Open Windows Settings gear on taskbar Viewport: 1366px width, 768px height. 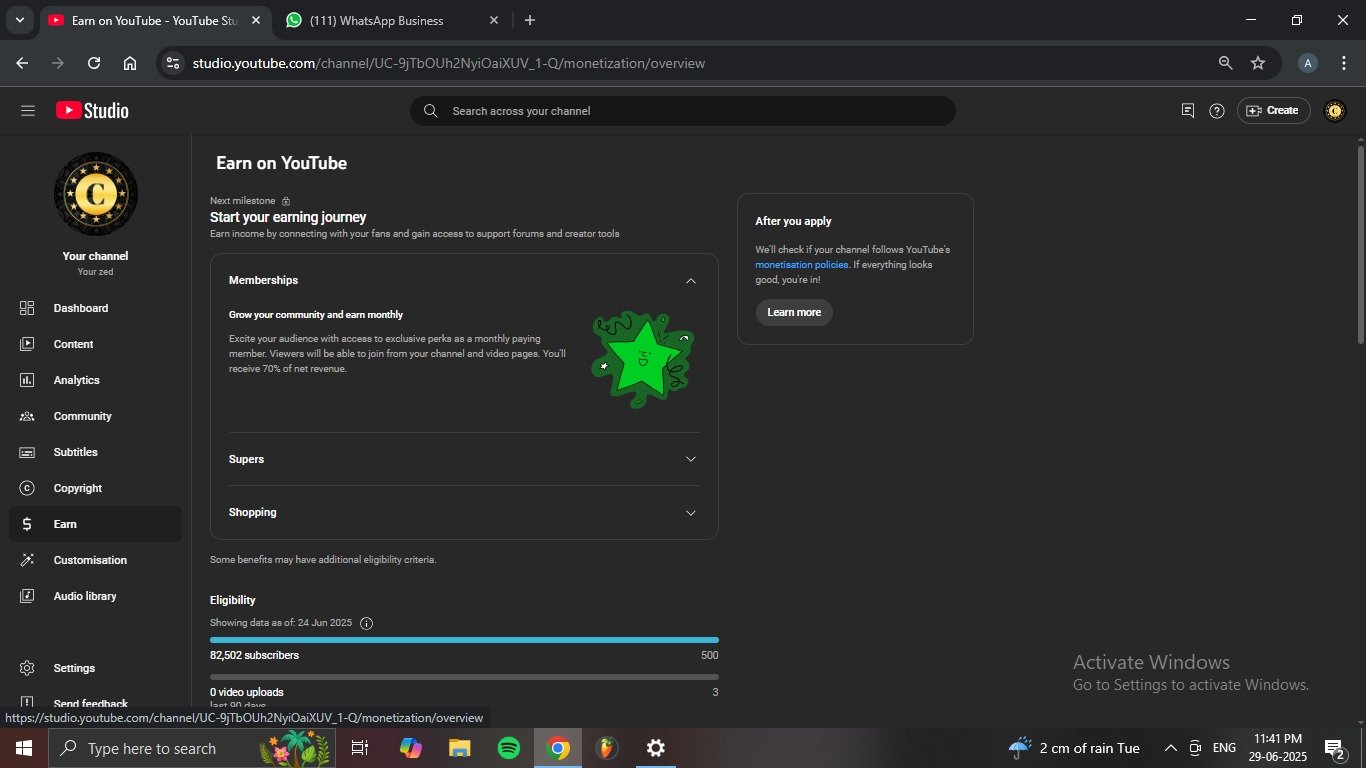click(656, 748)
